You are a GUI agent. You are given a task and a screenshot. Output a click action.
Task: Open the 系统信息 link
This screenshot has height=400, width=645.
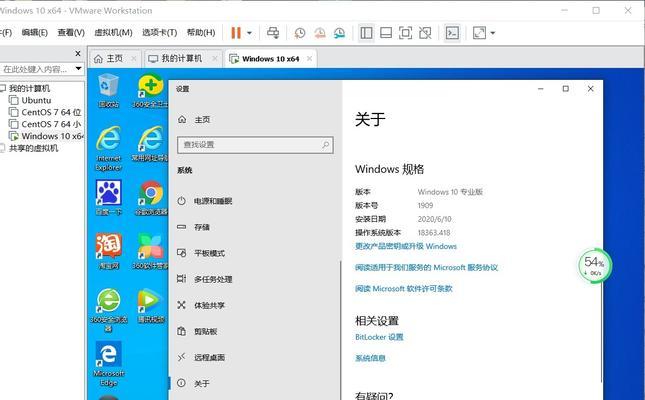point(370,358)
